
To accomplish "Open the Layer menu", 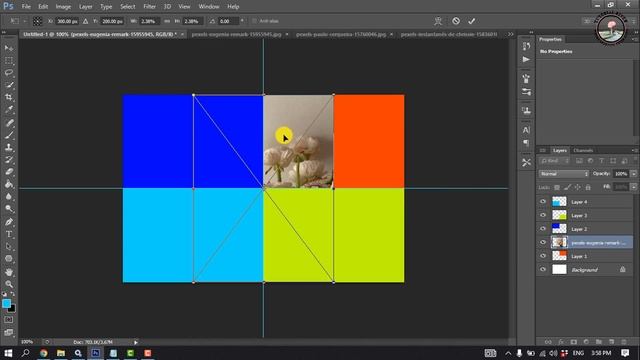I will pos(85,7).
